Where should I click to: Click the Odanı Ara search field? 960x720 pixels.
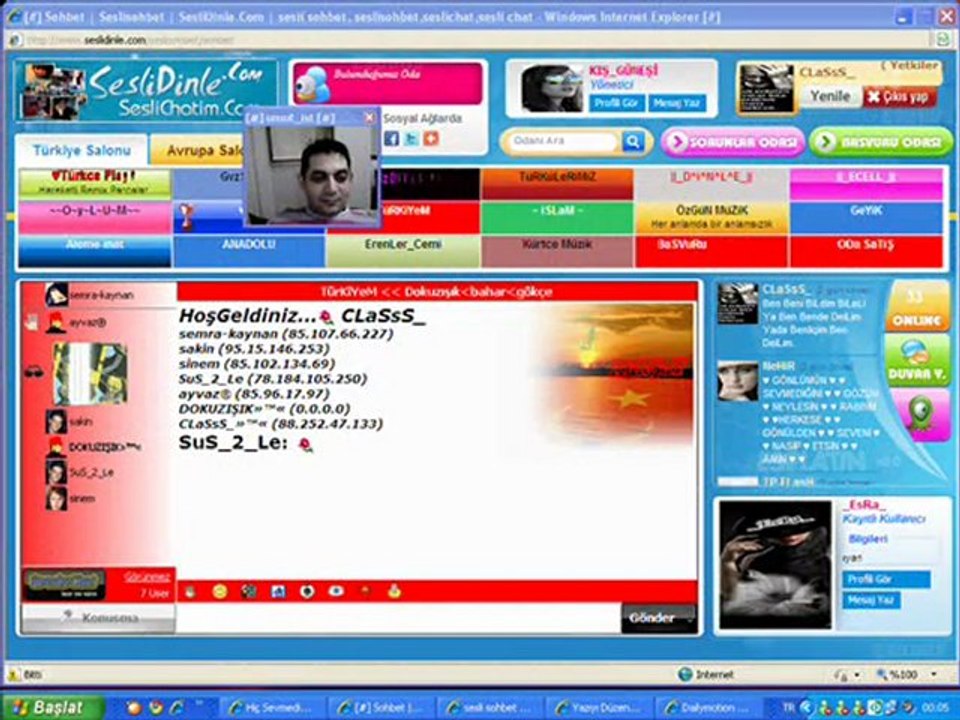tap(563, 141)
